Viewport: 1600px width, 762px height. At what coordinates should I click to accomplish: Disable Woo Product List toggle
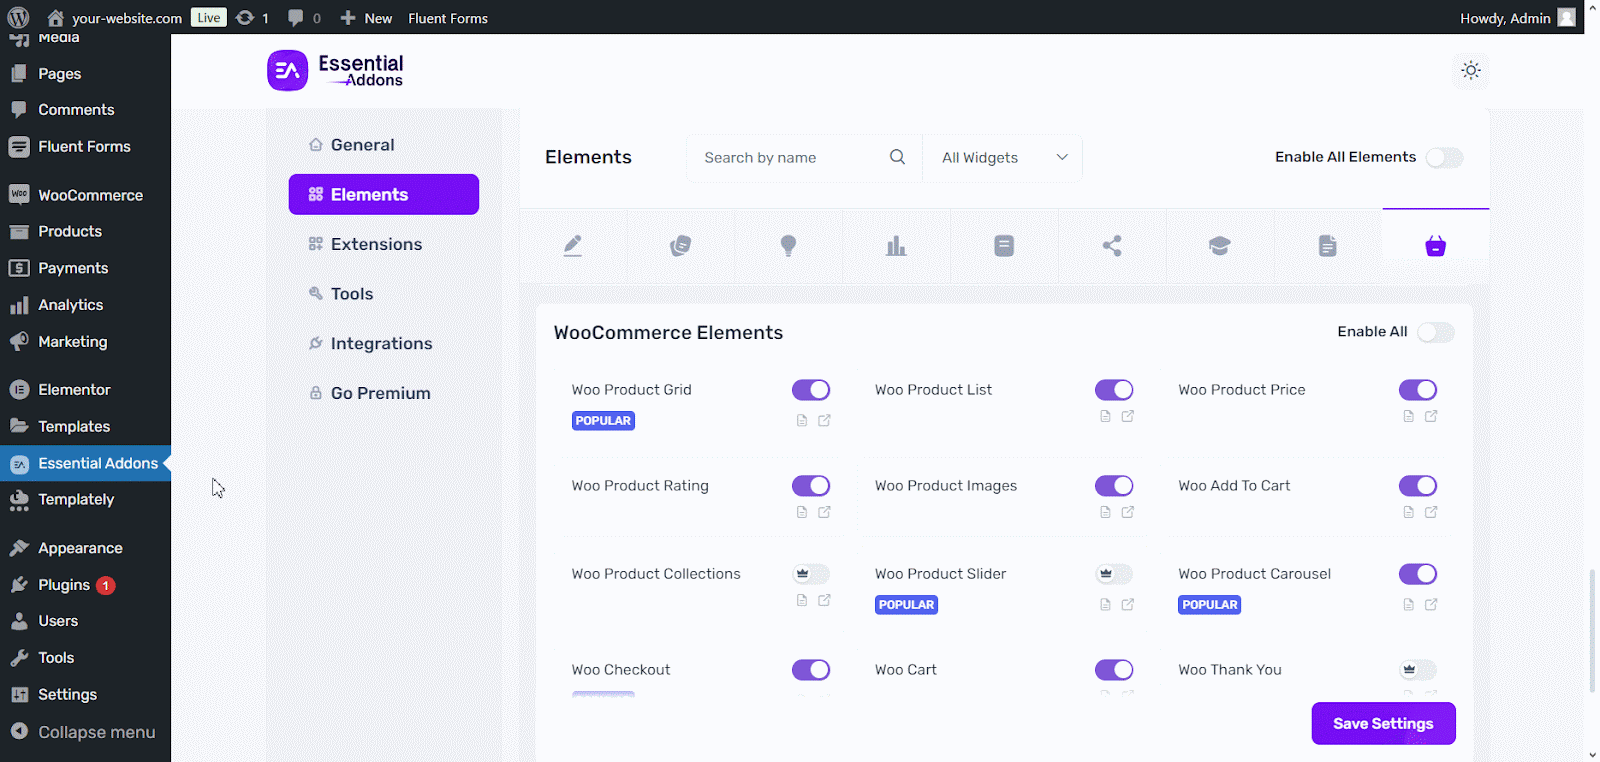click(1114, 390)
